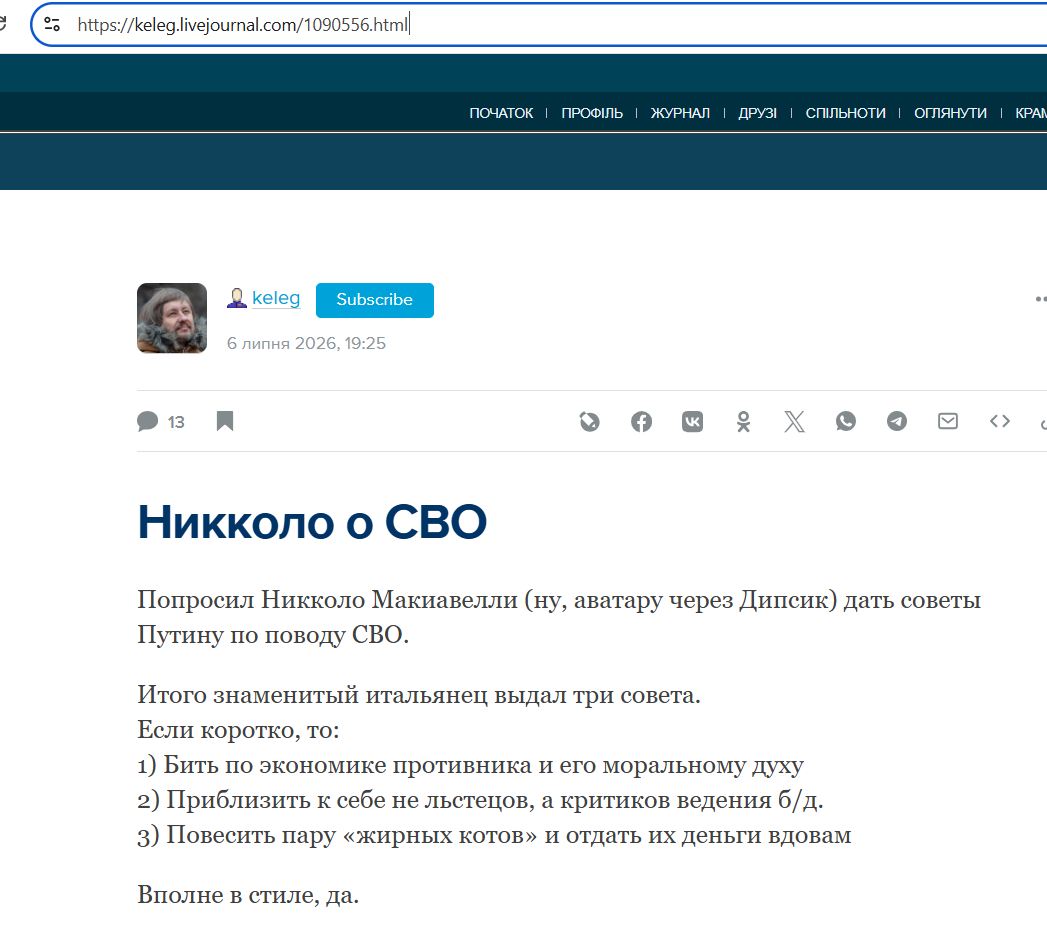Screen dimensions: 1047x934
Task: Share the post via Telegram
Action: point(897,421)
